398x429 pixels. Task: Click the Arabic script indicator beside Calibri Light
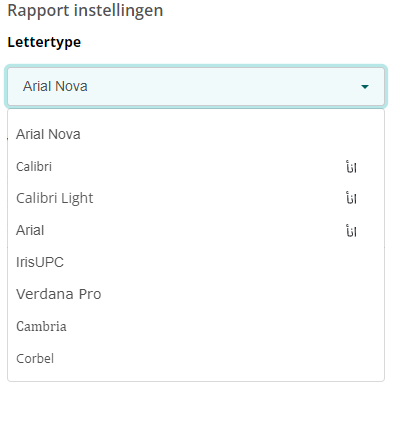click(x=351, y=198)
